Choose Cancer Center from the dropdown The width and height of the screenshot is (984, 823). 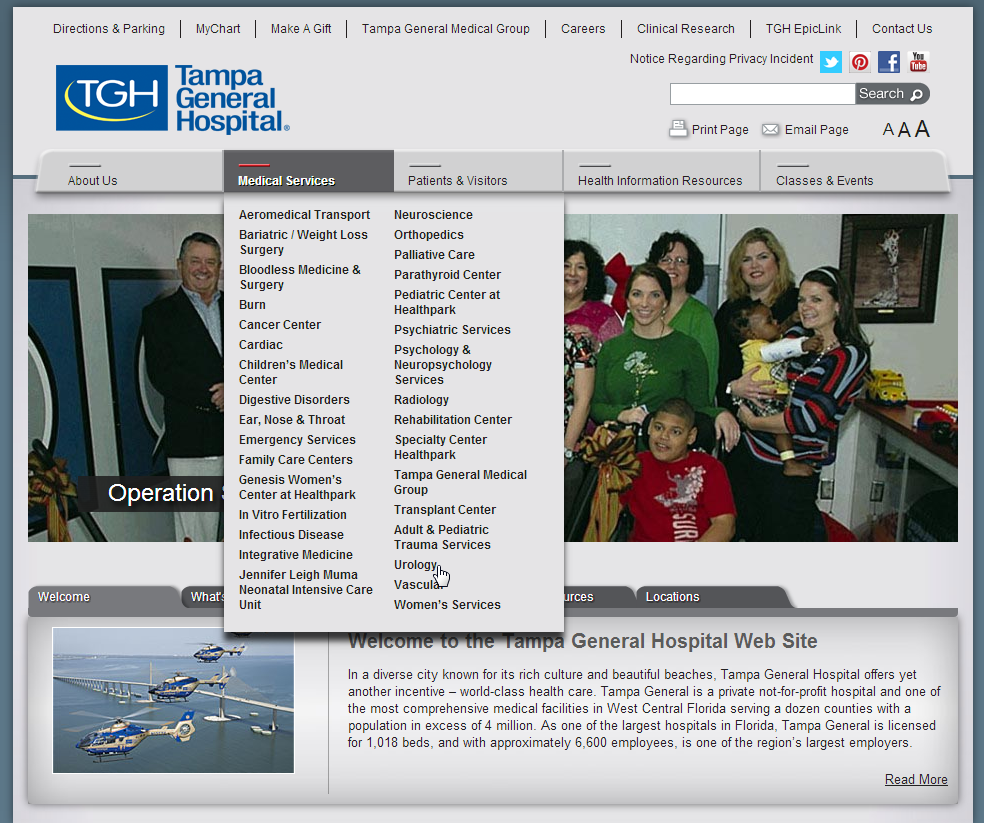[280, 325]
